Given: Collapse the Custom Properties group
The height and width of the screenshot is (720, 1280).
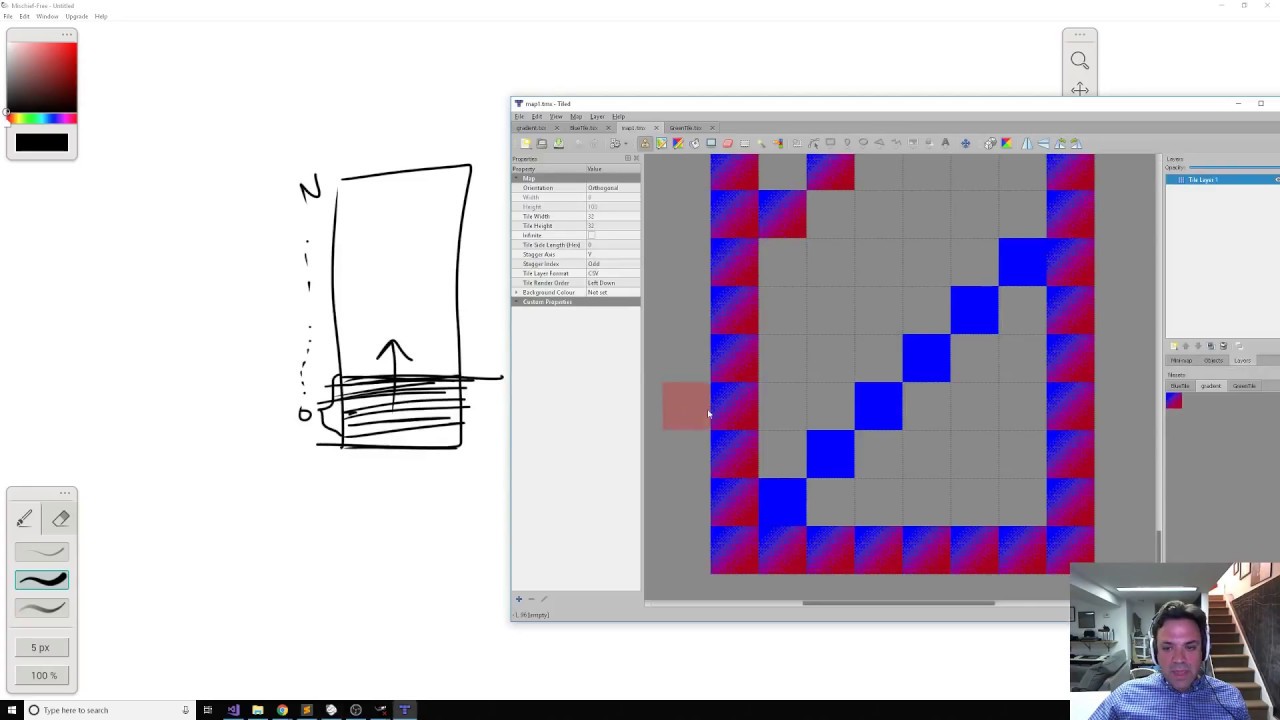Looking at the screenshot, I should 517,302.
